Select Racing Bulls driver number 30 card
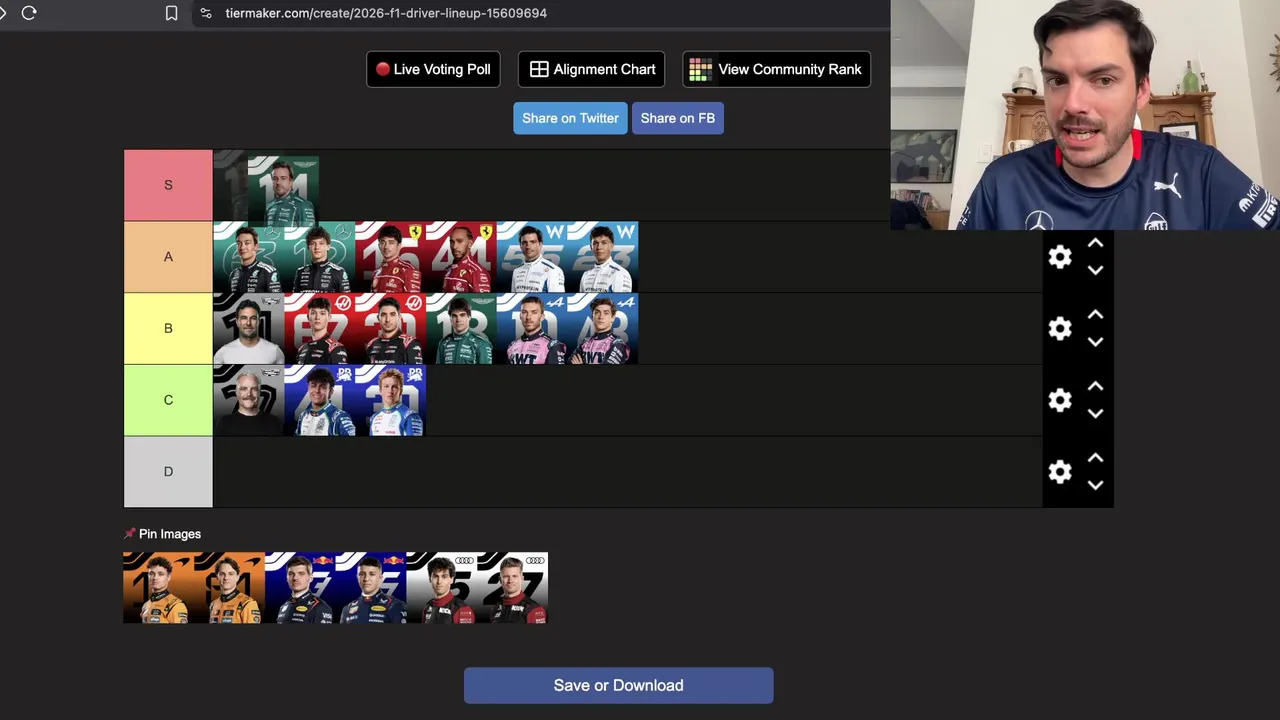This screenshot has height=720, width=1280. (390, 400)
